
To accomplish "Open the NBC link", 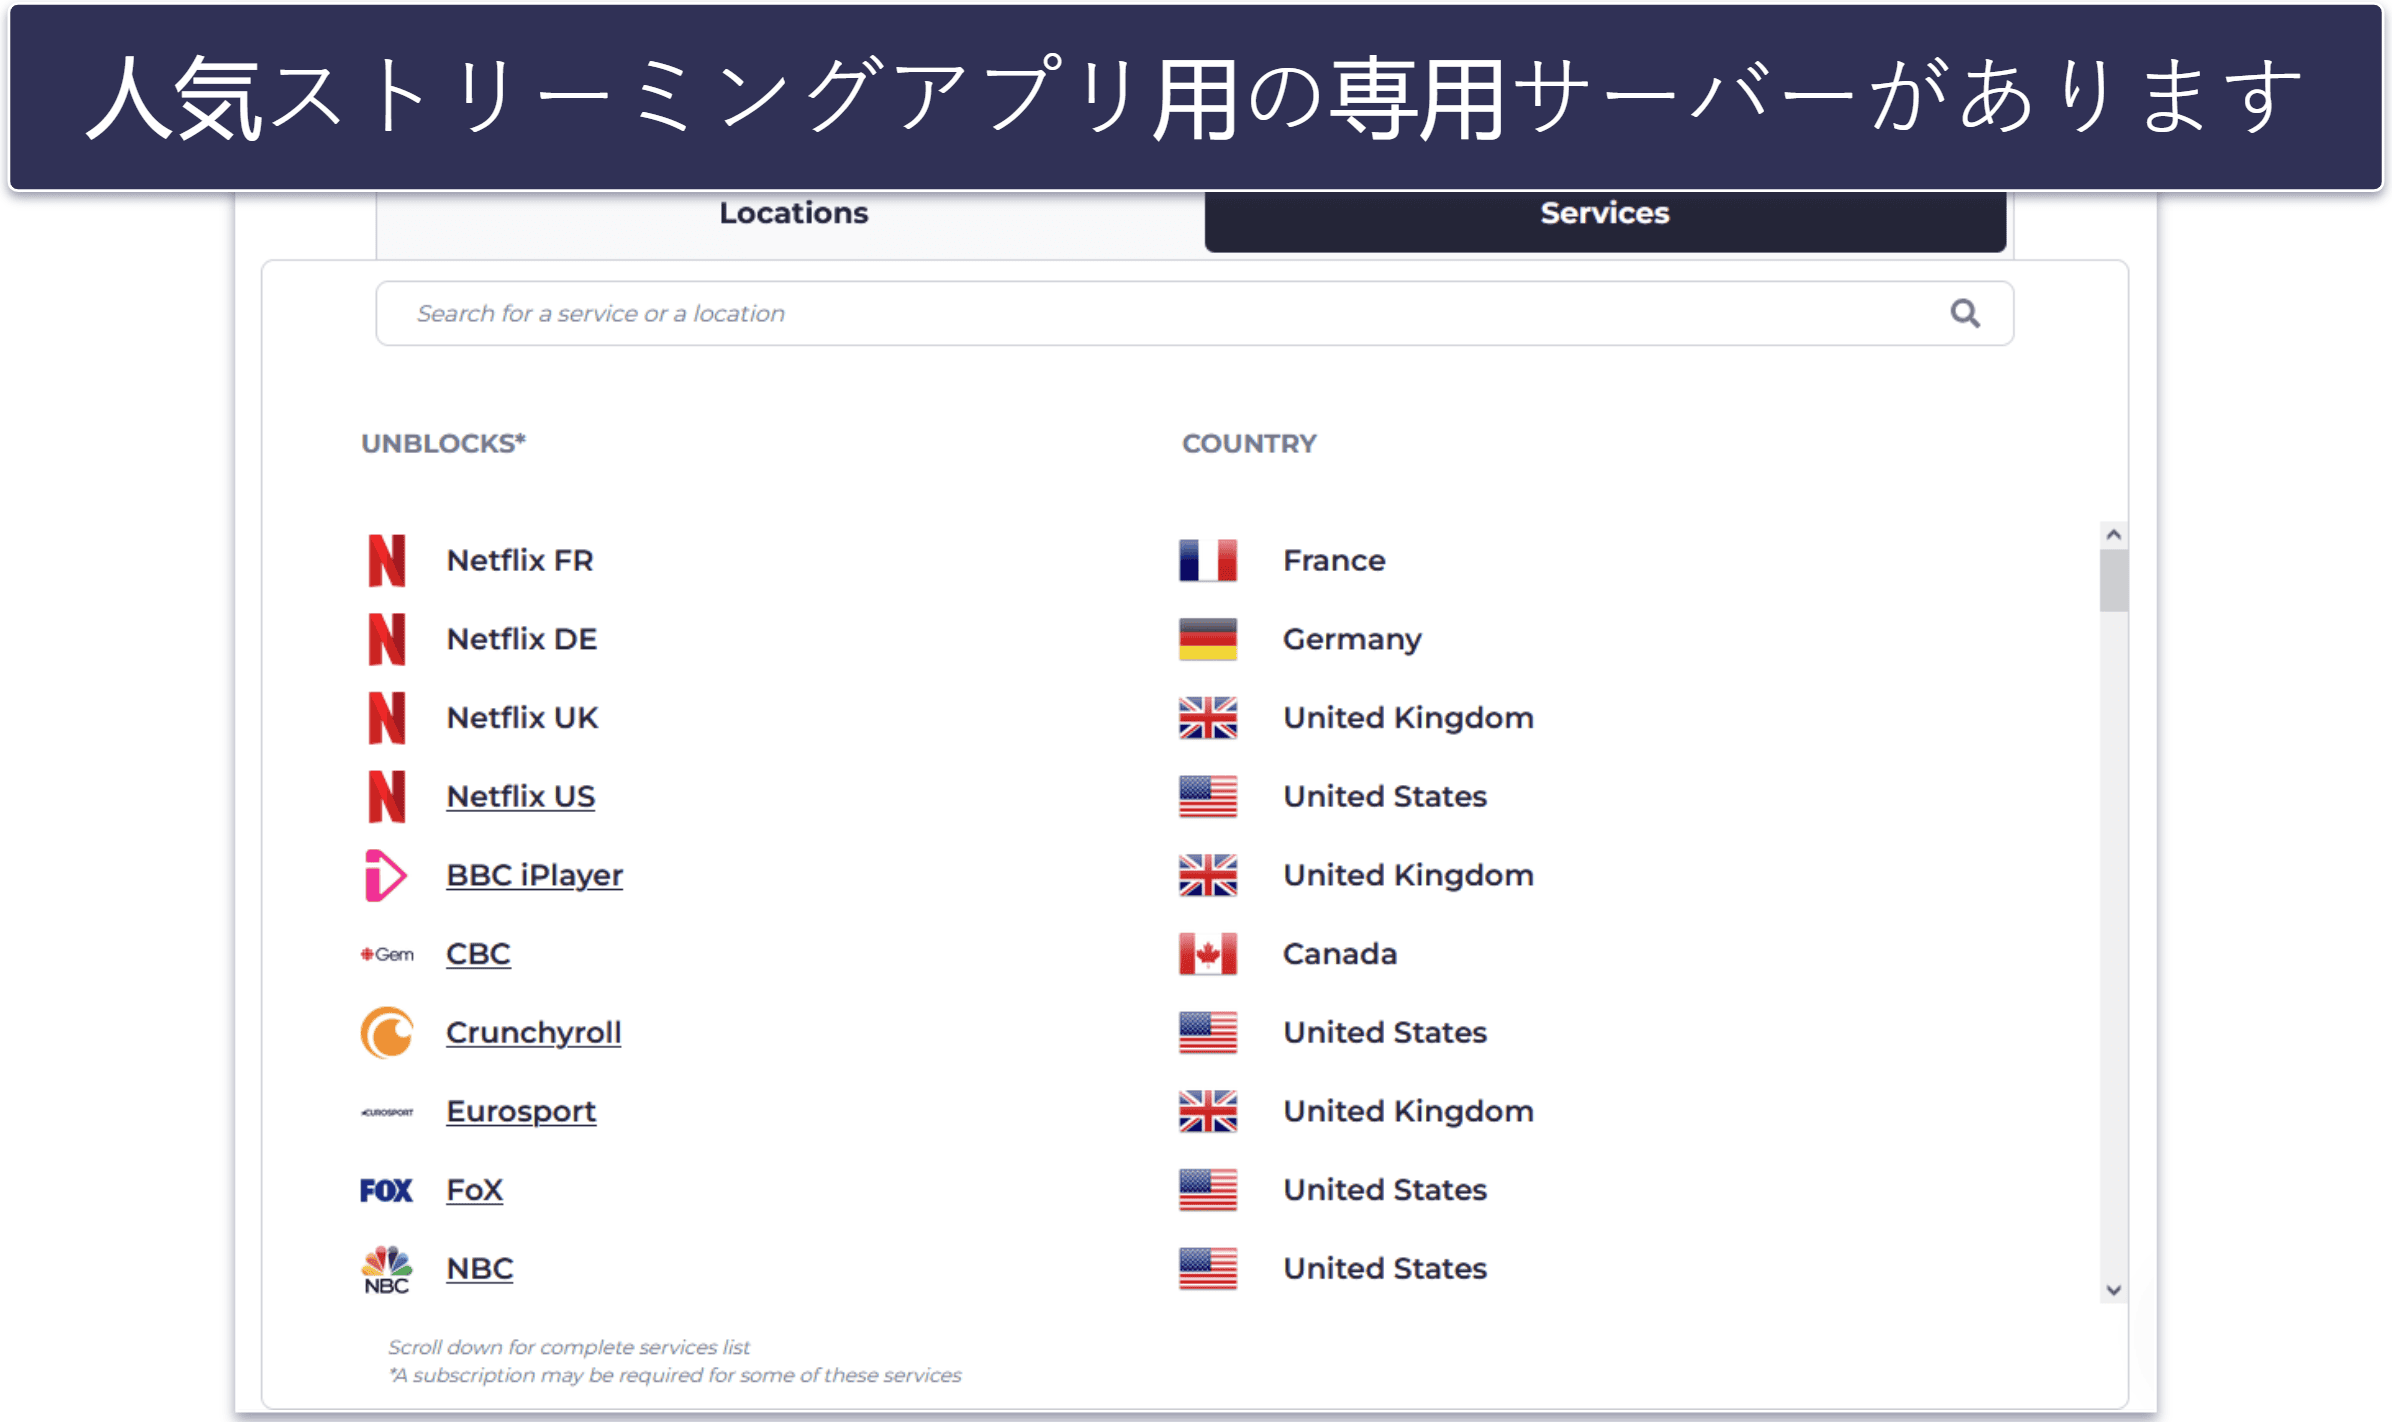I will pos(479,1269).
